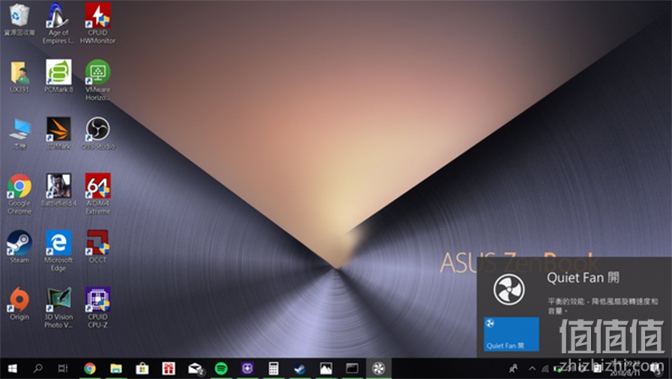Viewport: 672px width, 379px height.
Task: Select the AIDA64 Extreme desktop icon
Action: tap(98, 194)
